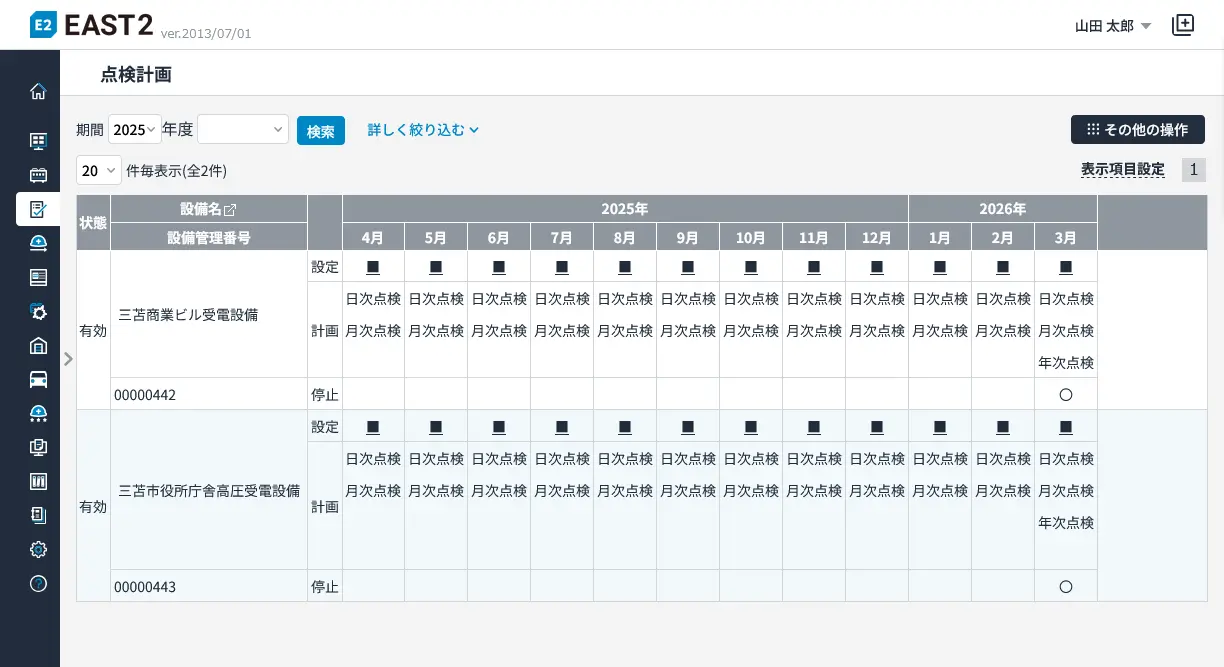Click the warehouse building sidebar icon
The height and width of the screenshot is (667, 1224).
[x=38, y=345]
